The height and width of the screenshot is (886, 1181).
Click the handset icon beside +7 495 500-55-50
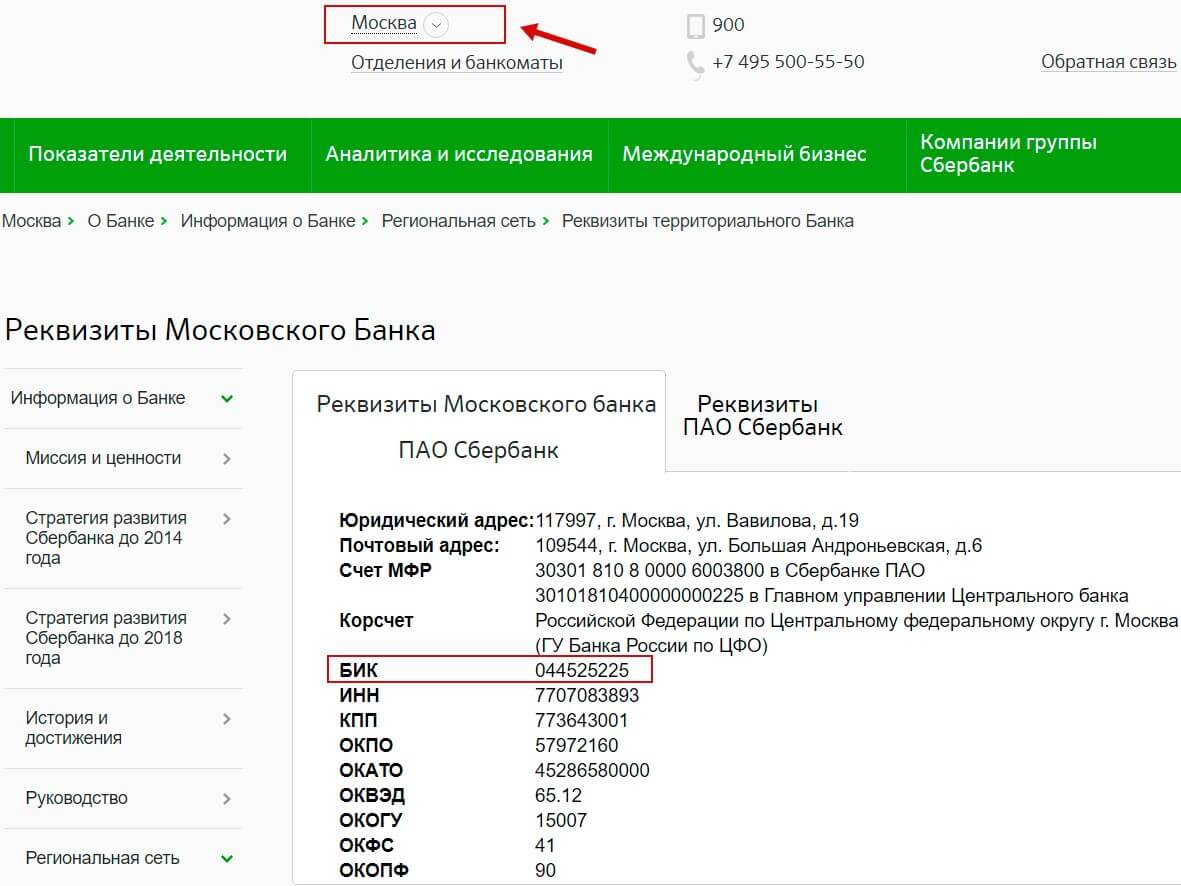coord(695,63)
